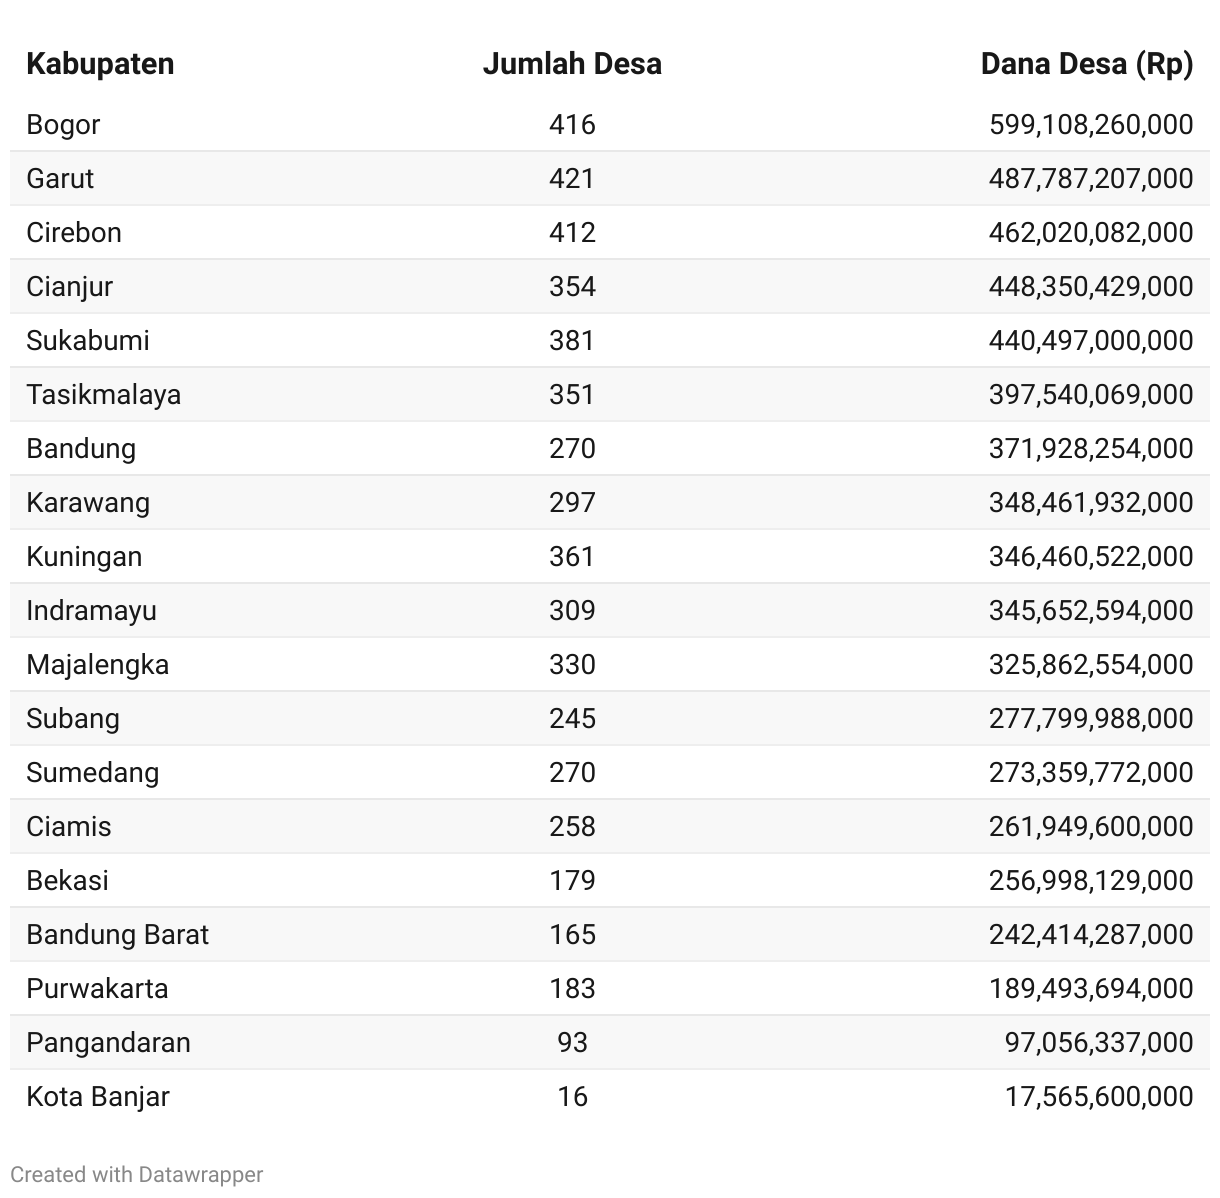Select the Indramayu row label
The image size is (1220, 1198).
[91, 611]
